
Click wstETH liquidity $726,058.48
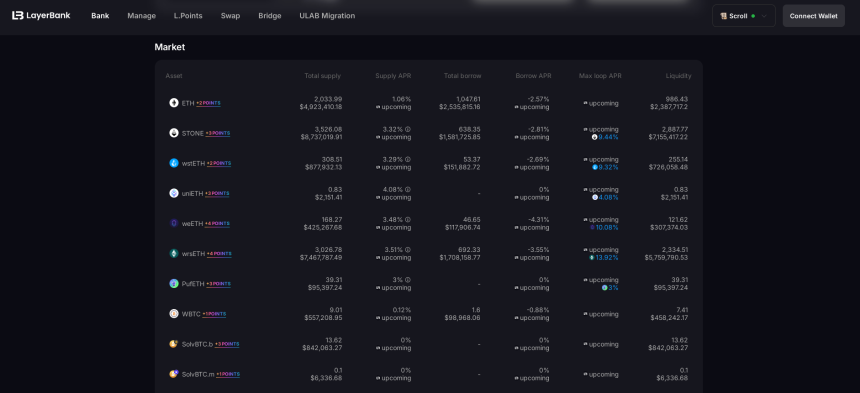point(668,167)
